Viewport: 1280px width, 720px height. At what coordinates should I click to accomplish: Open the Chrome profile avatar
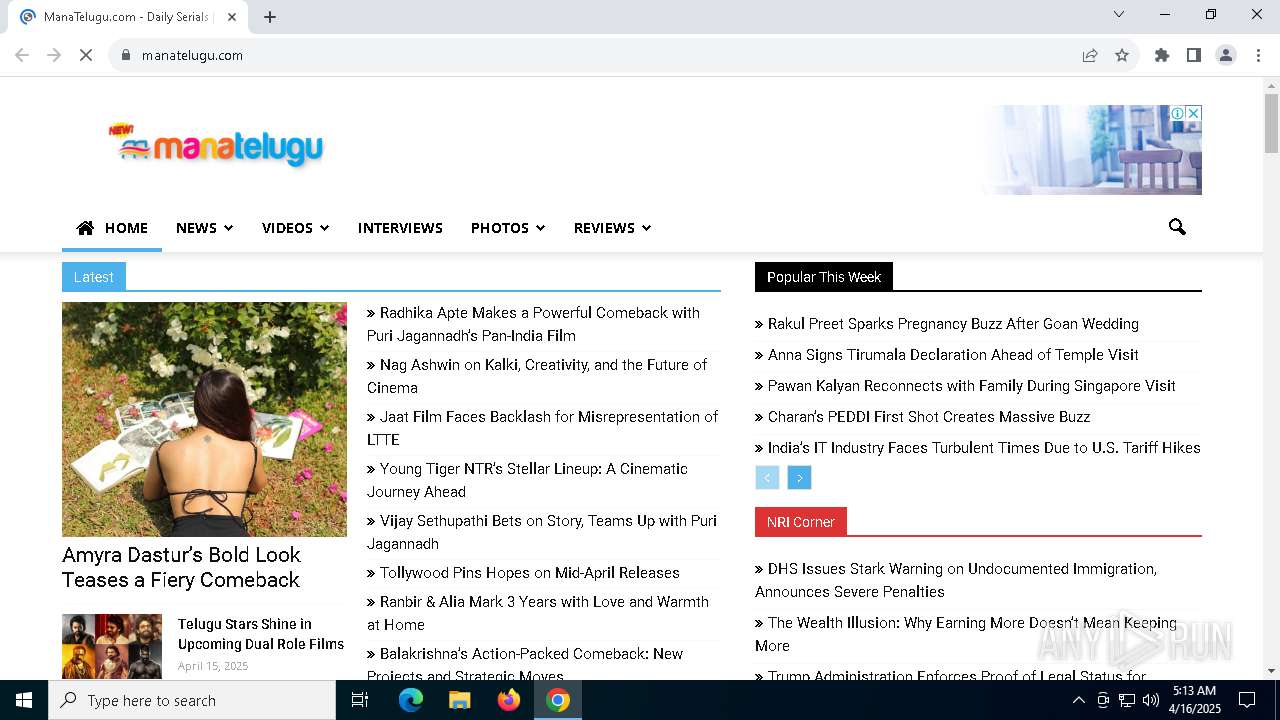coord(1226,55)
